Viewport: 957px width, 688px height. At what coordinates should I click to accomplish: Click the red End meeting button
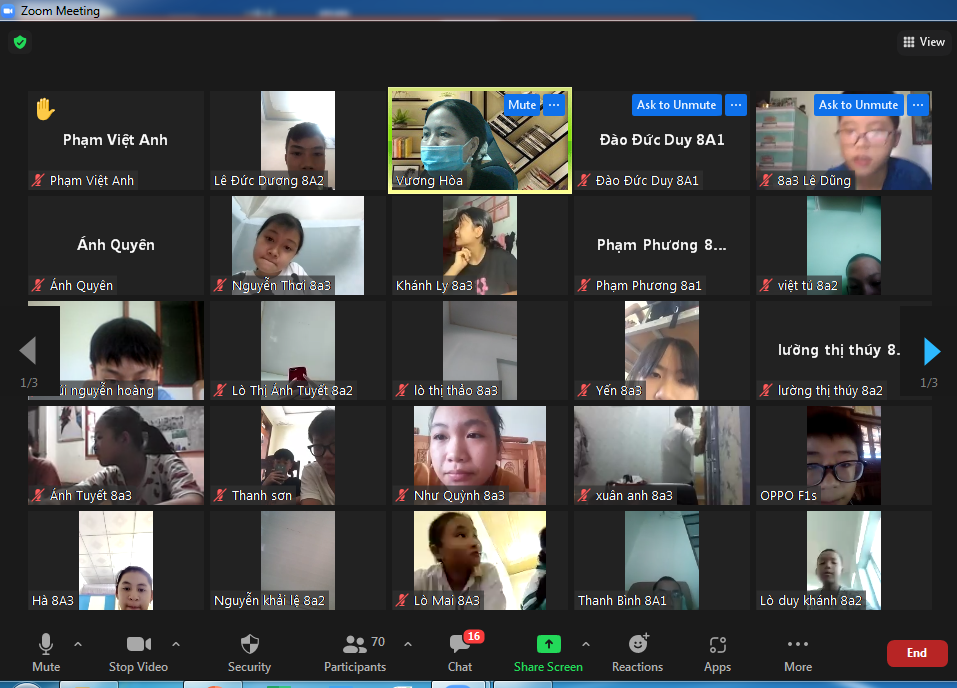[917, 653]
